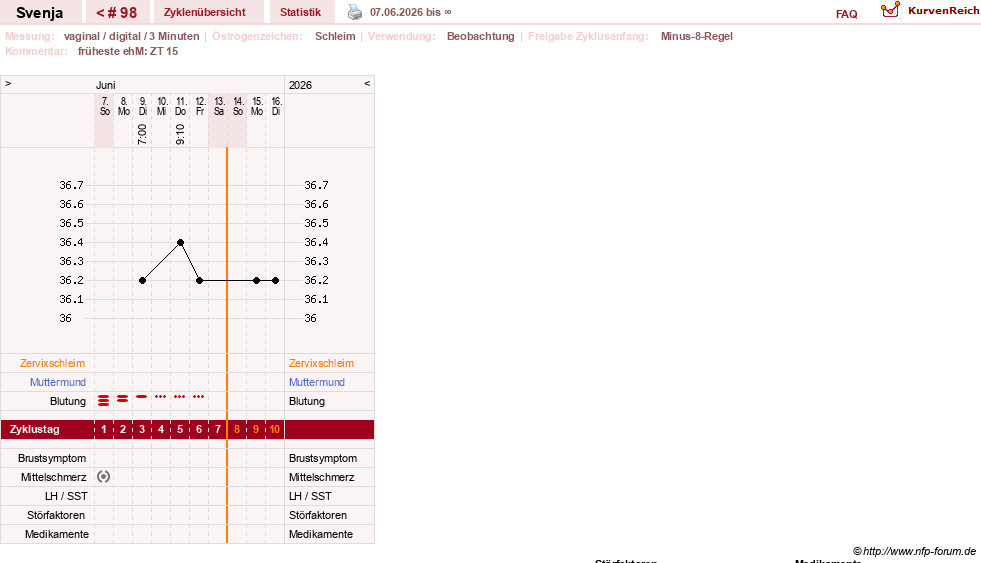Click the left Muttermund label
Image resolution: width=981 pixels, height=563 pixels.
click(x=58, y=382)
